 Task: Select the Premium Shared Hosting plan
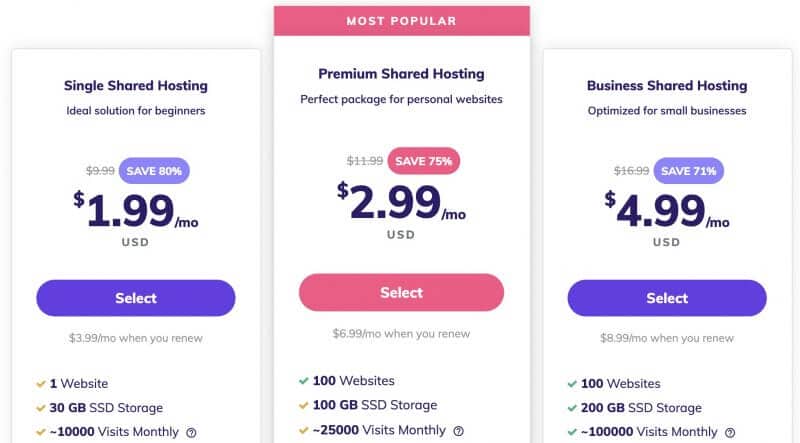pyautogui.click(x=402, y=292)
